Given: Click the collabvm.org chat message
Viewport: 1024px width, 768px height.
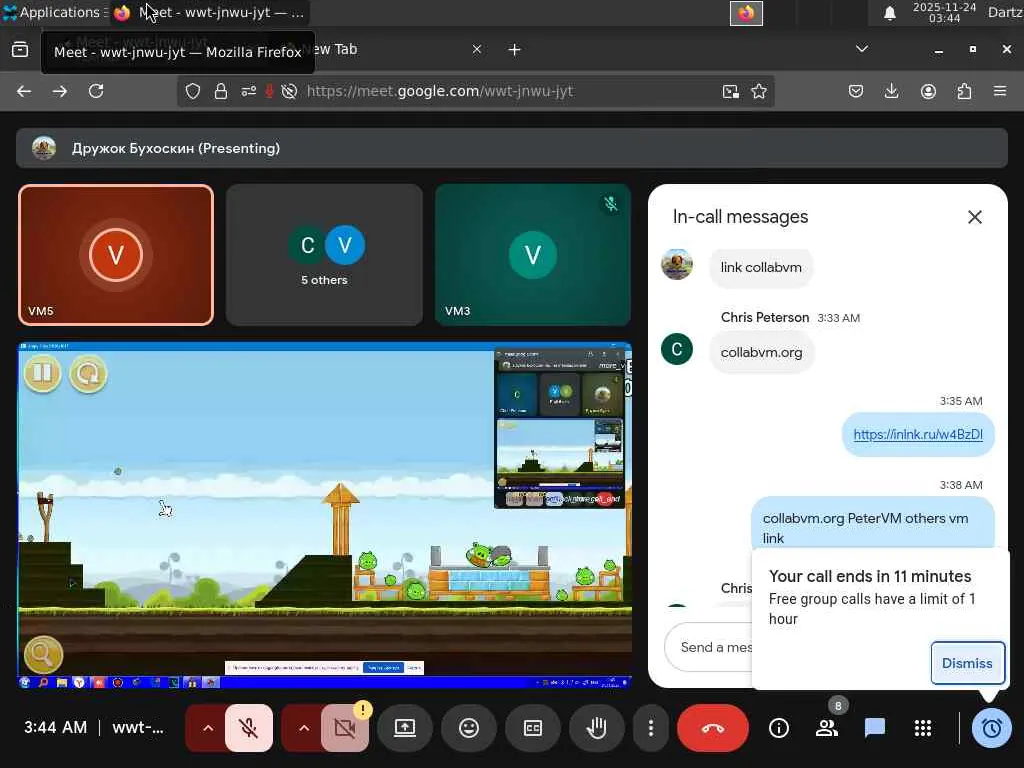Looking at the screenshot, I should (x=761, y=353).
